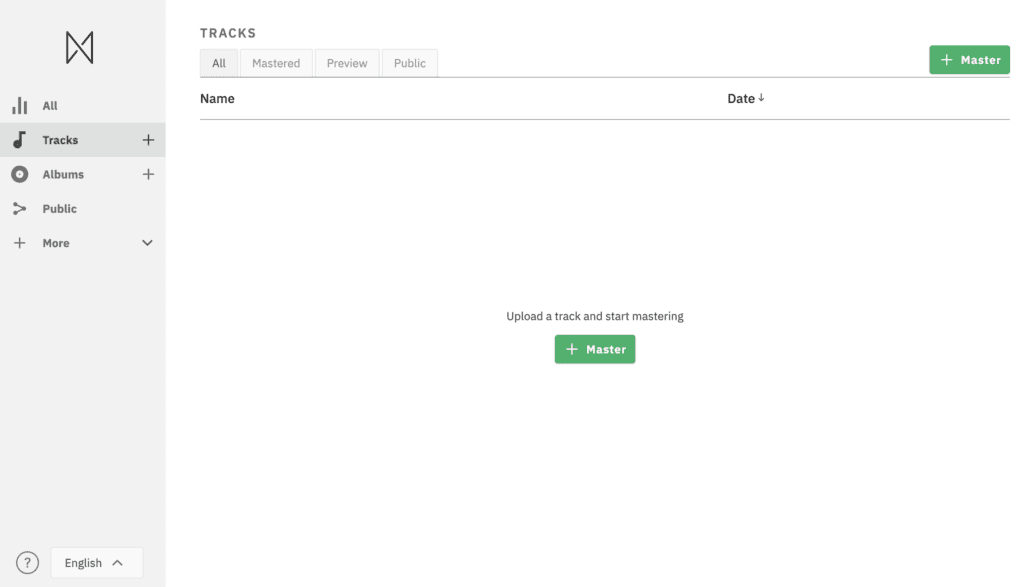Open help via the question mark icon
1024x587 pixels.
point(28,563)
